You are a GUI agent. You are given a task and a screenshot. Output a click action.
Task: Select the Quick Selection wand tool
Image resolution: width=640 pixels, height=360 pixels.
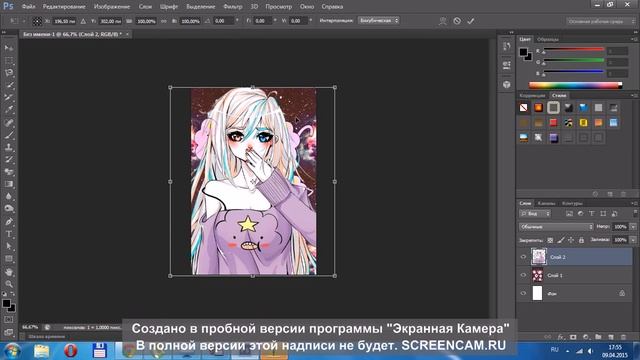(9, 85)
